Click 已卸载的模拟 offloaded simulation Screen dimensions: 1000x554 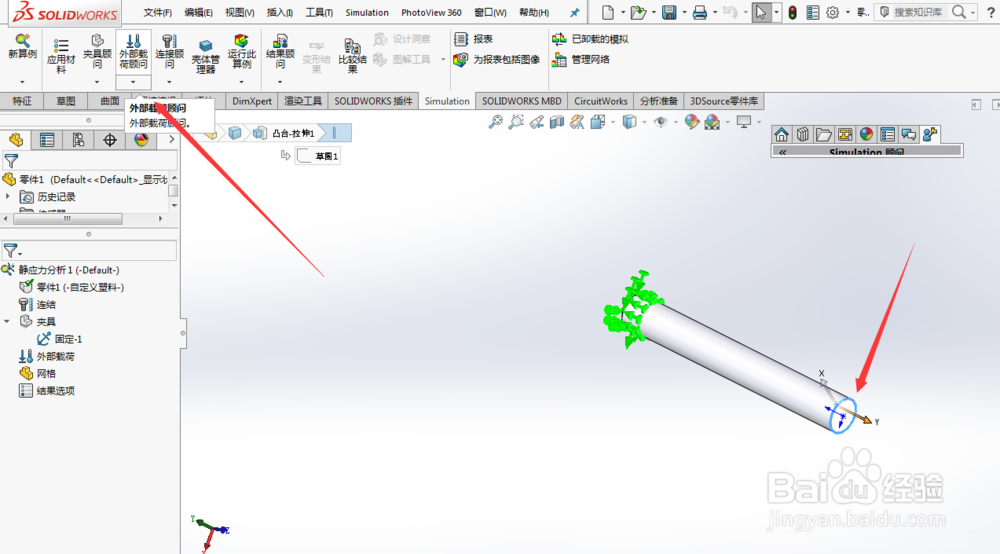591,39
